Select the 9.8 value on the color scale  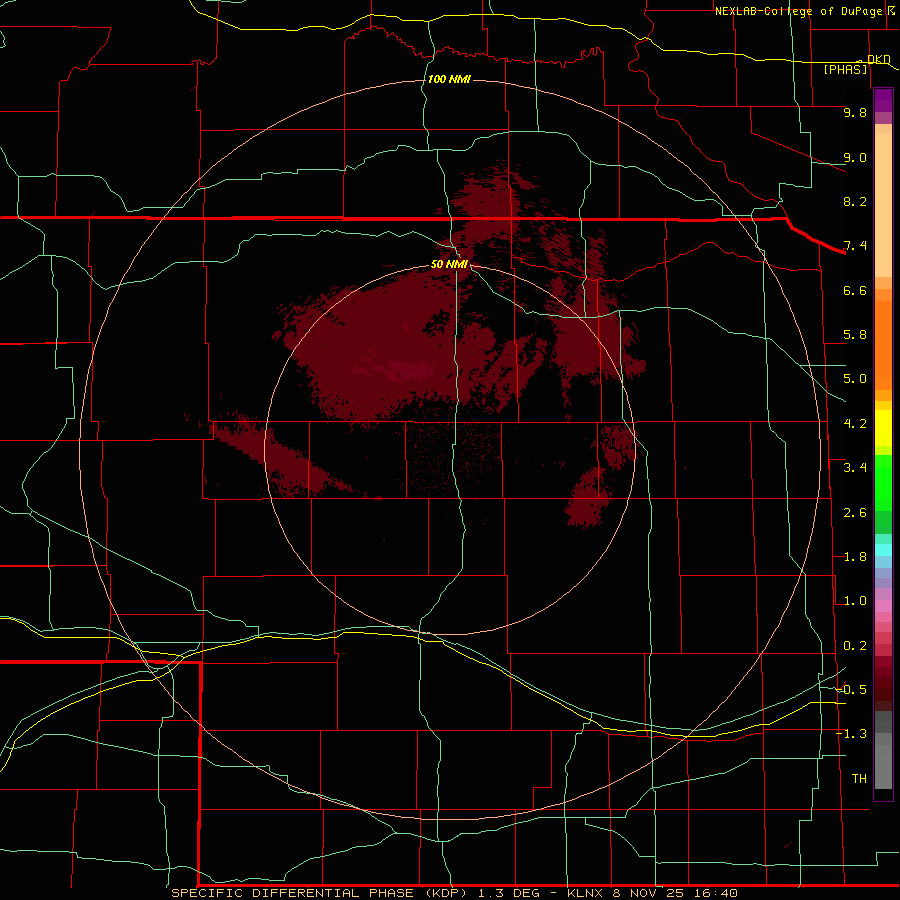[x=855, y=112]
